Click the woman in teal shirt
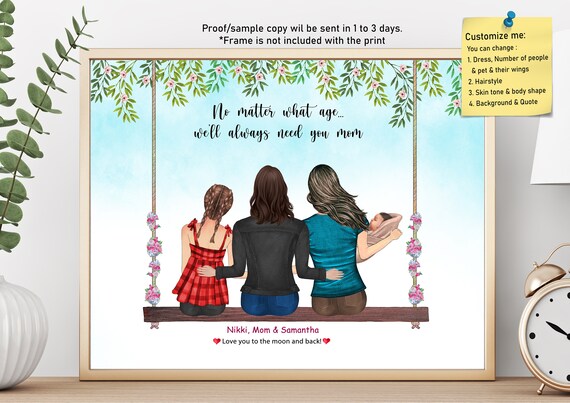 (x=336, y=240)
